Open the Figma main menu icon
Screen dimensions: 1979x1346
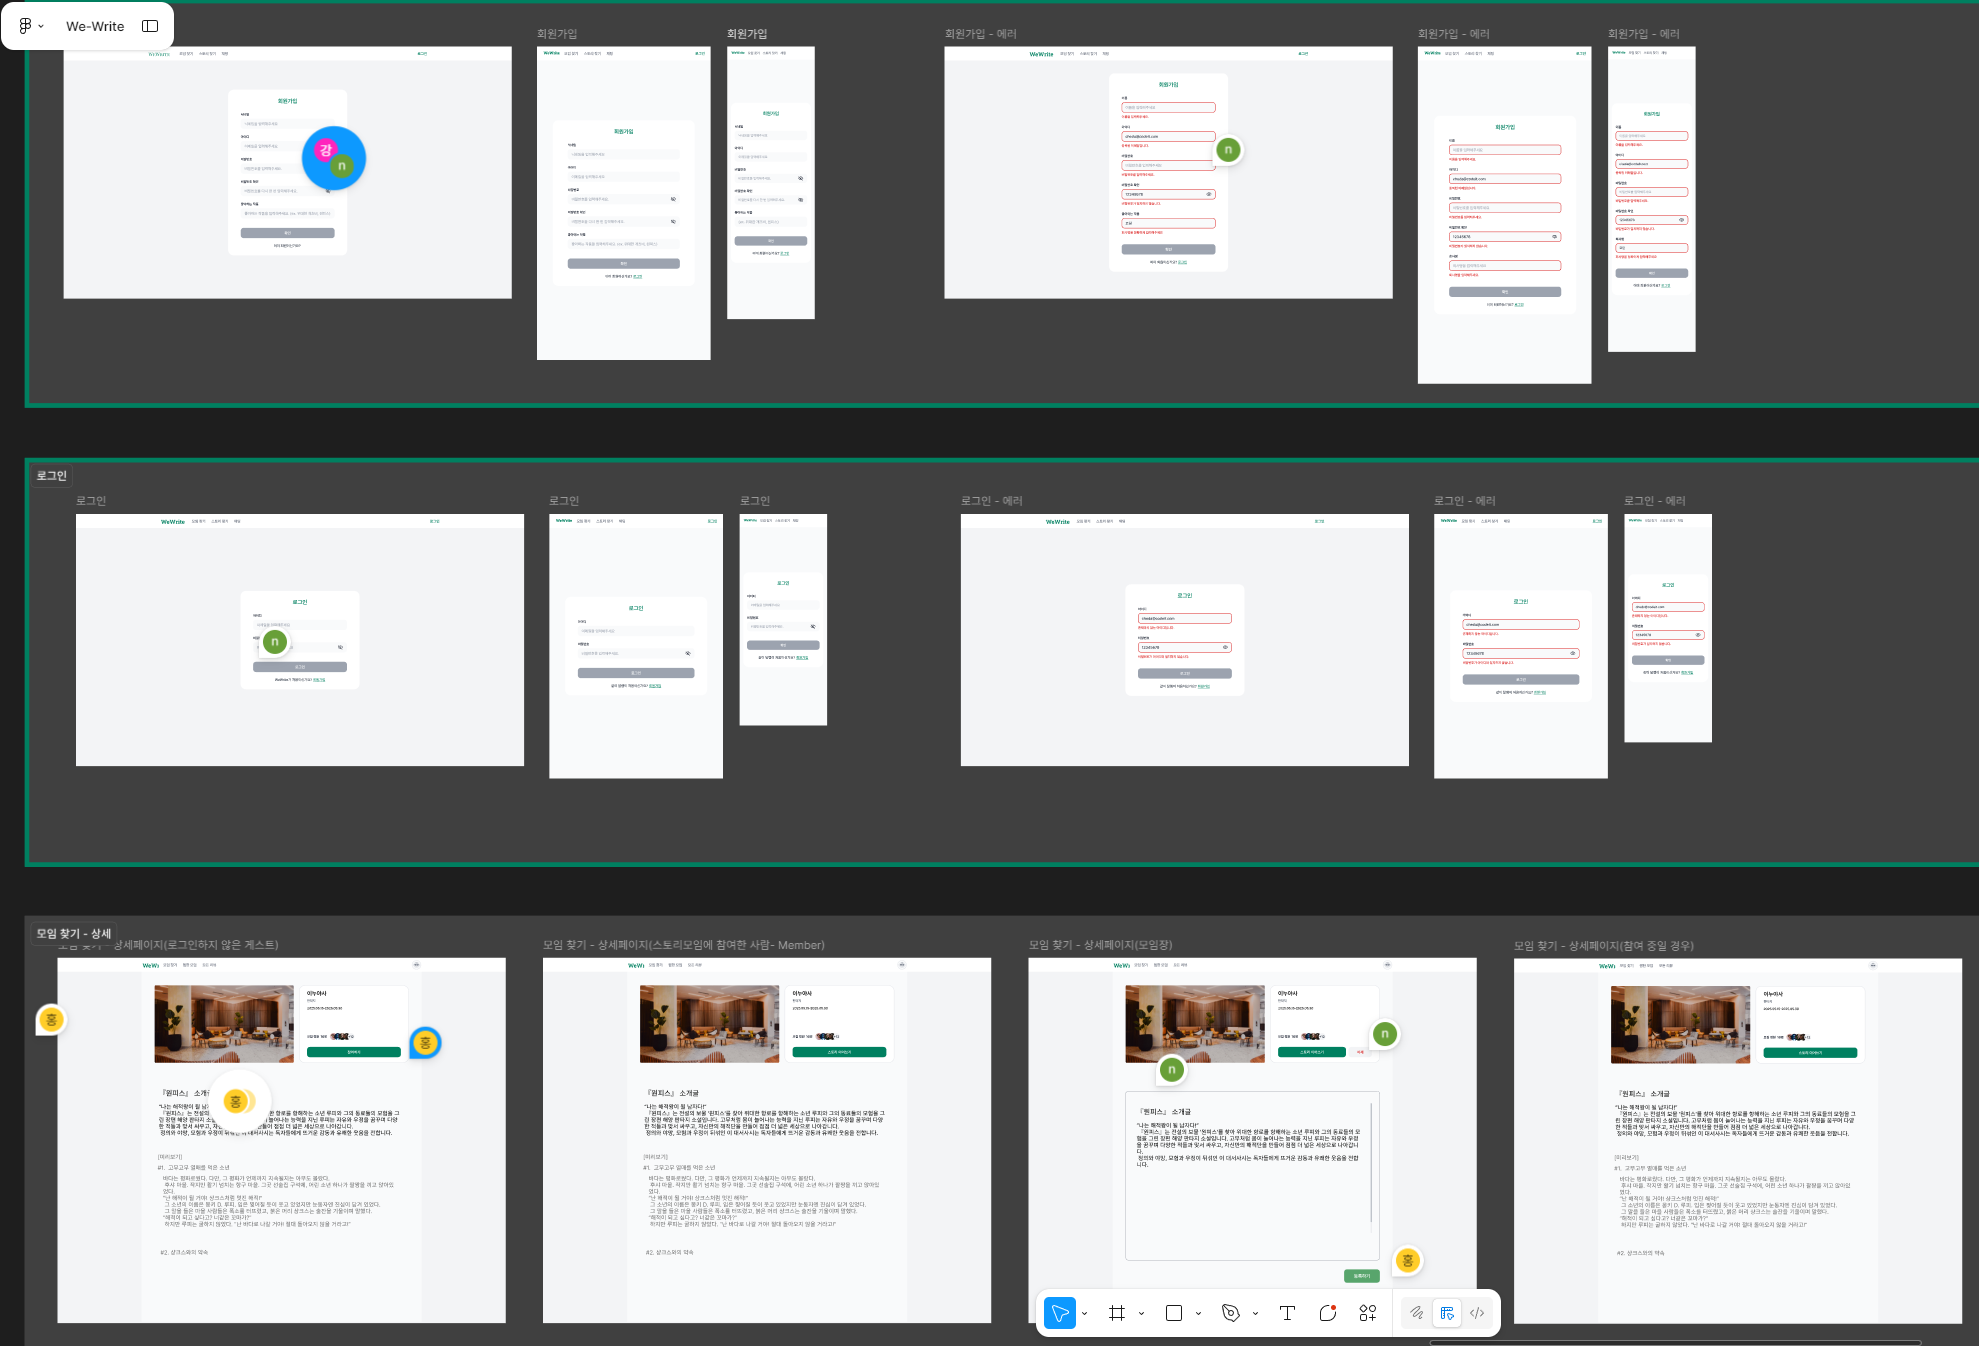click(26, 26)
